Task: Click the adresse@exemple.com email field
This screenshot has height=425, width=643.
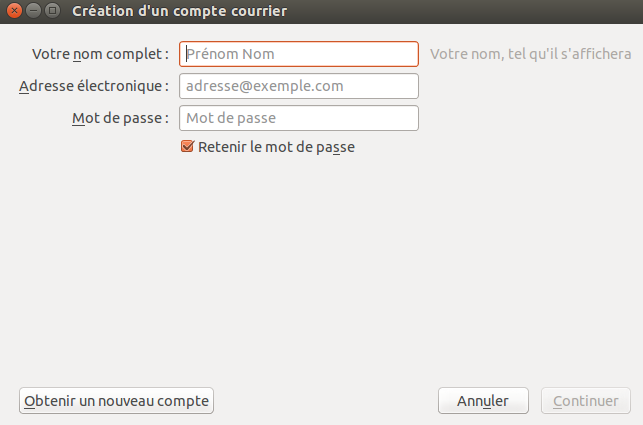Action: [x=298, y=86]
